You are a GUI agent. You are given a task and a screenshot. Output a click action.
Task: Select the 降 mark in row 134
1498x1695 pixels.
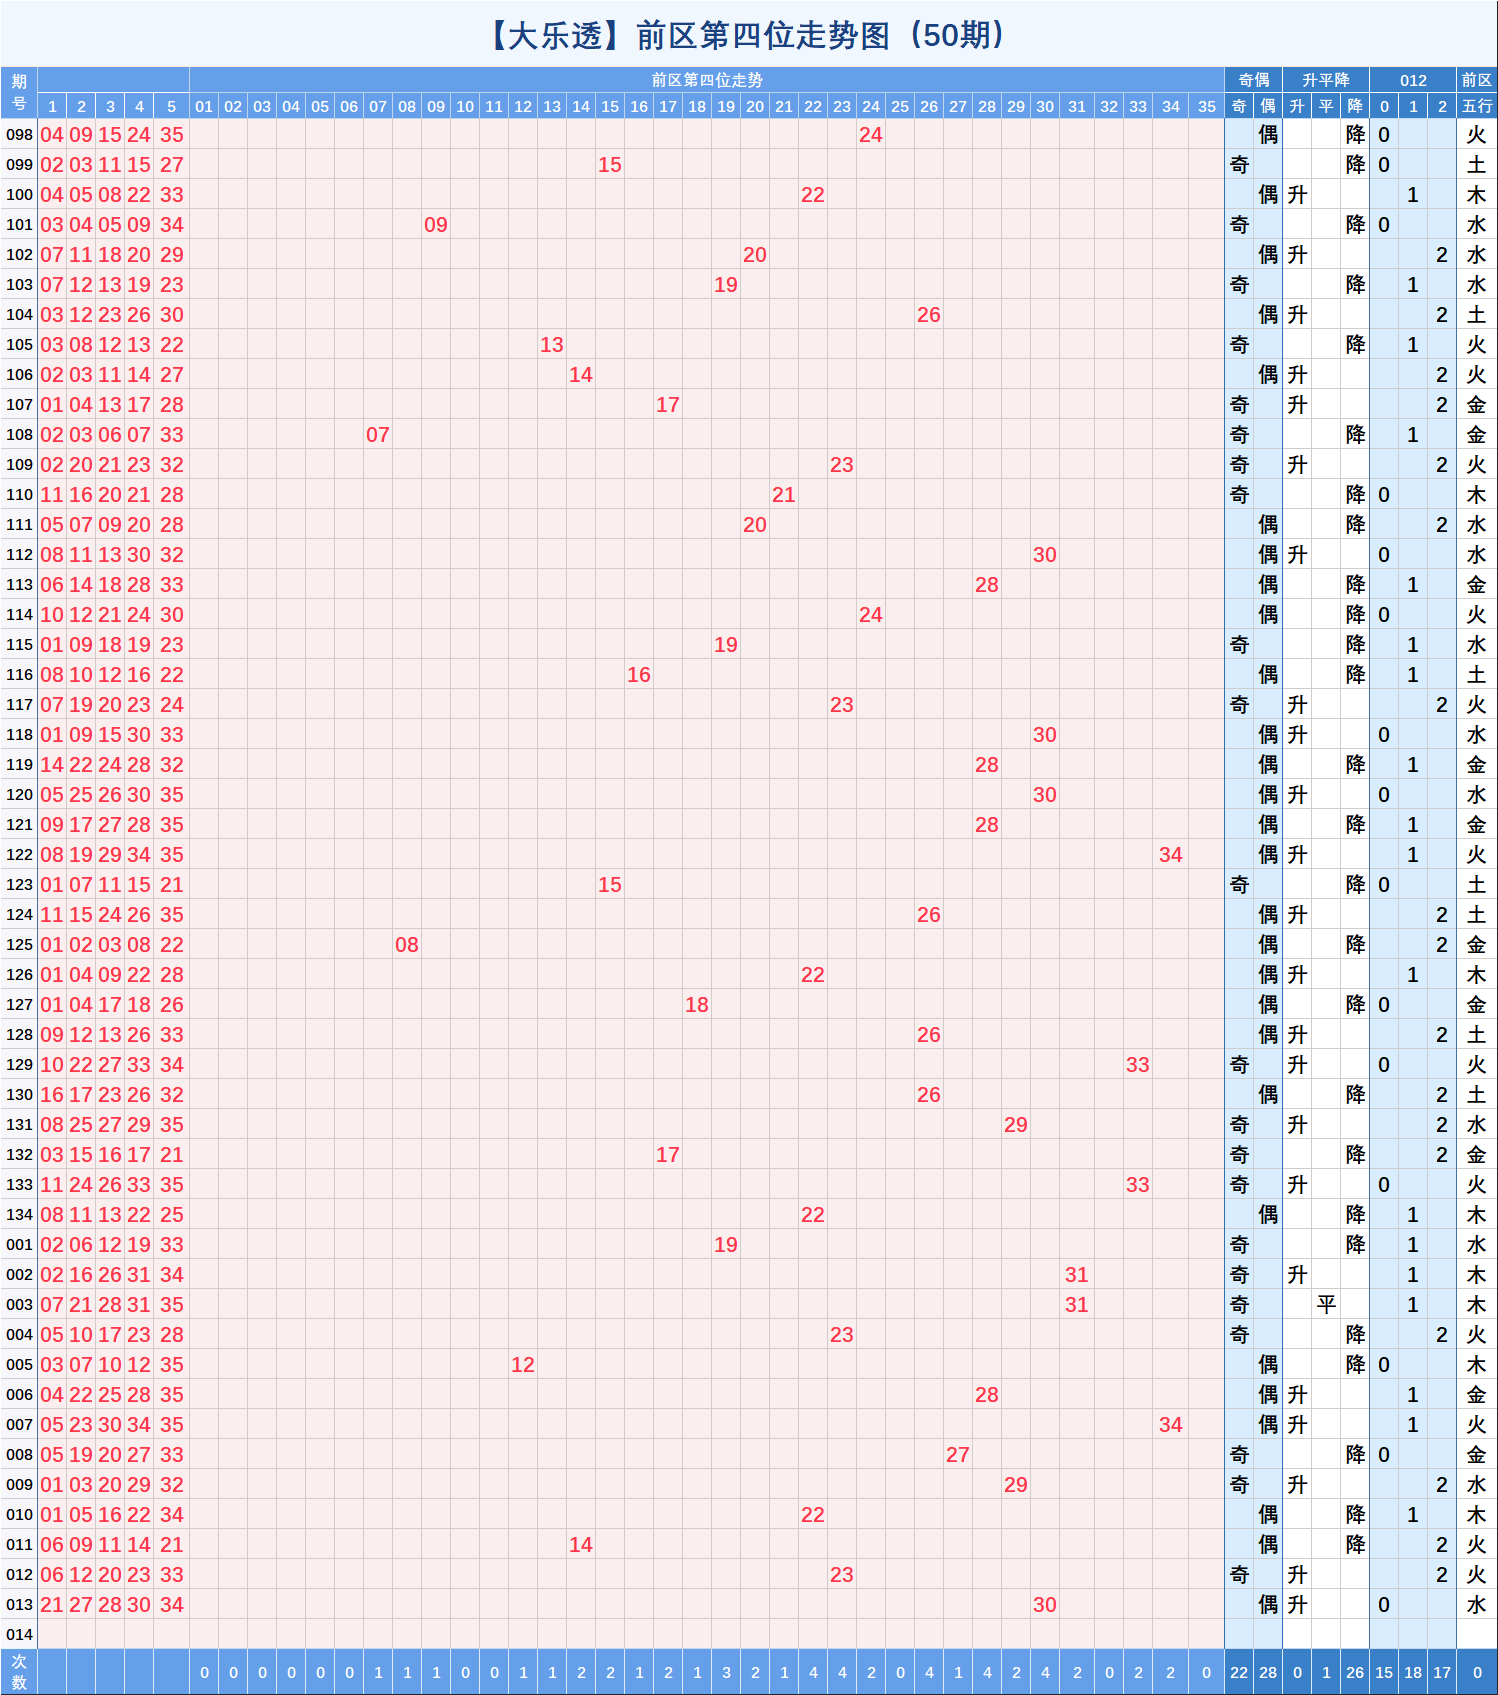1355,1215
